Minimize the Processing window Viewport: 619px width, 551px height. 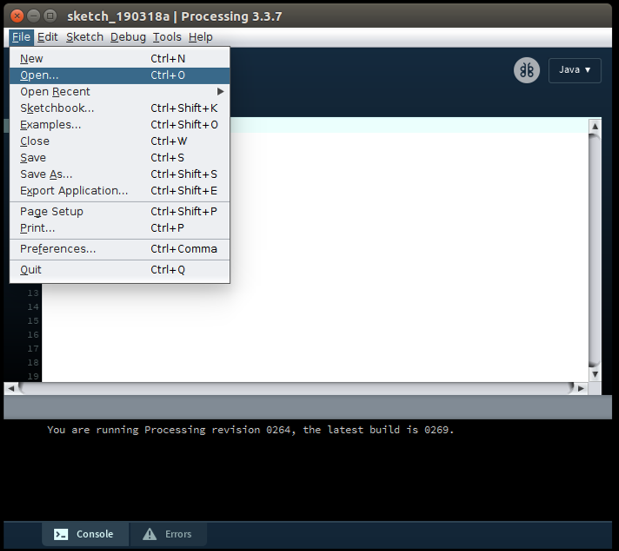tap(34, 16)
